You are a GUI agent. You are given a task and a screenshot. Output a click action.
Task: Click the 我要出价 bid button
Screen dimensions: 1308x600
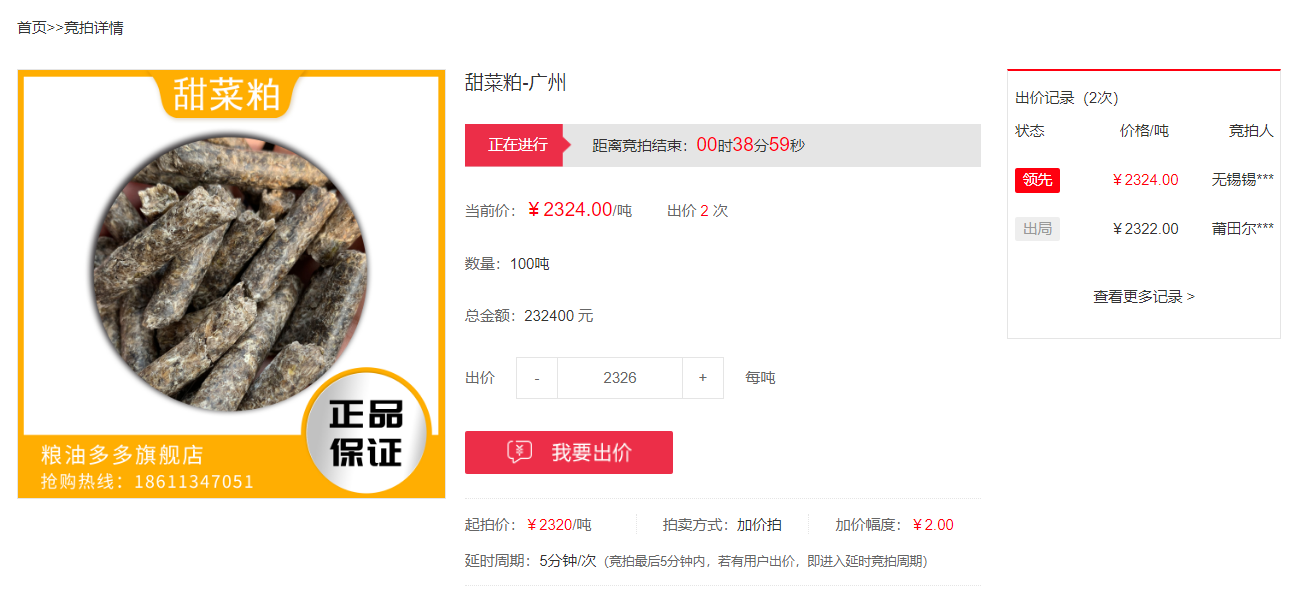point(569,452)
